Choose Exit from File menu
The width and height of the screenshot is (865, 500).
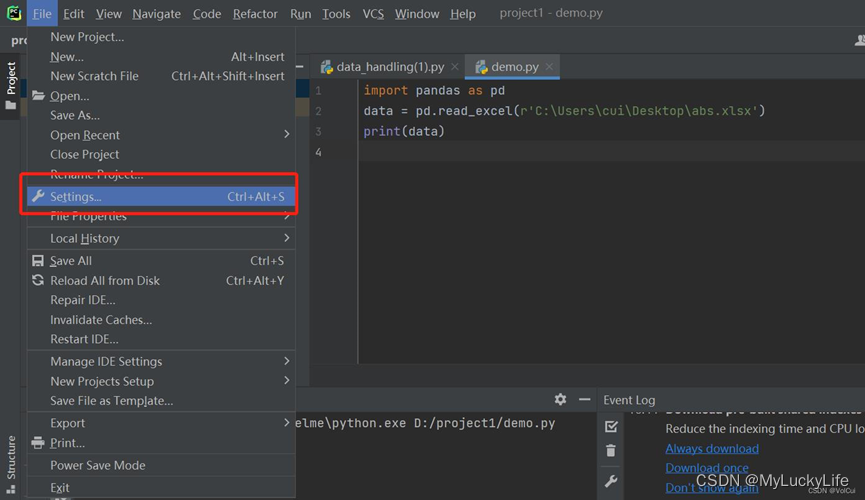pos(161,487)
